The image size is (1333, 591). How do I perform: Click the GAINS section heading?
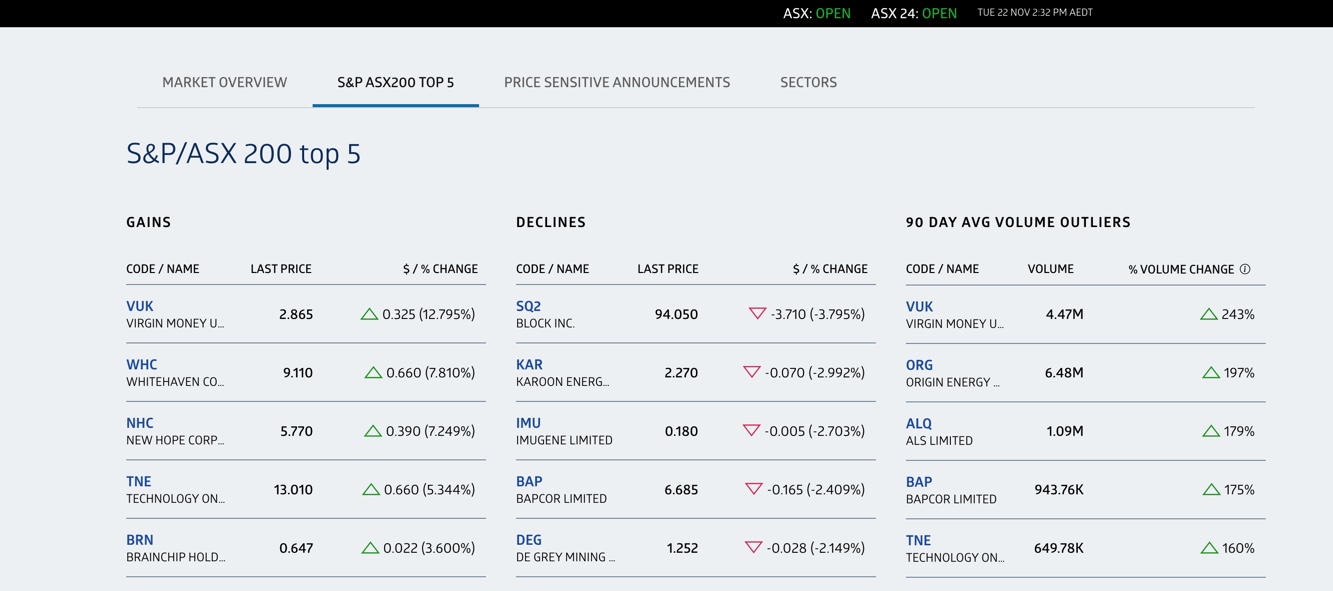pos(149,222)
